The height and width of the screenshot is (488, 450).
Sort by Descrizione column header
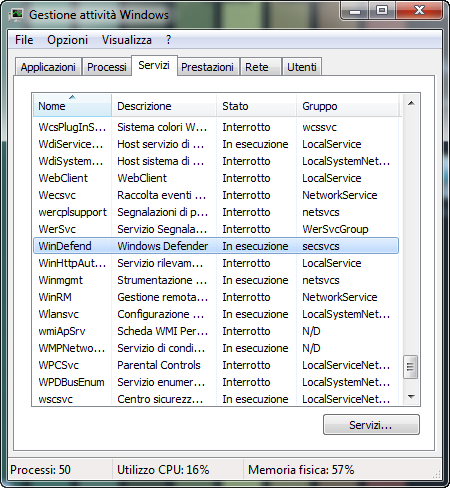(x=164, y=106)
